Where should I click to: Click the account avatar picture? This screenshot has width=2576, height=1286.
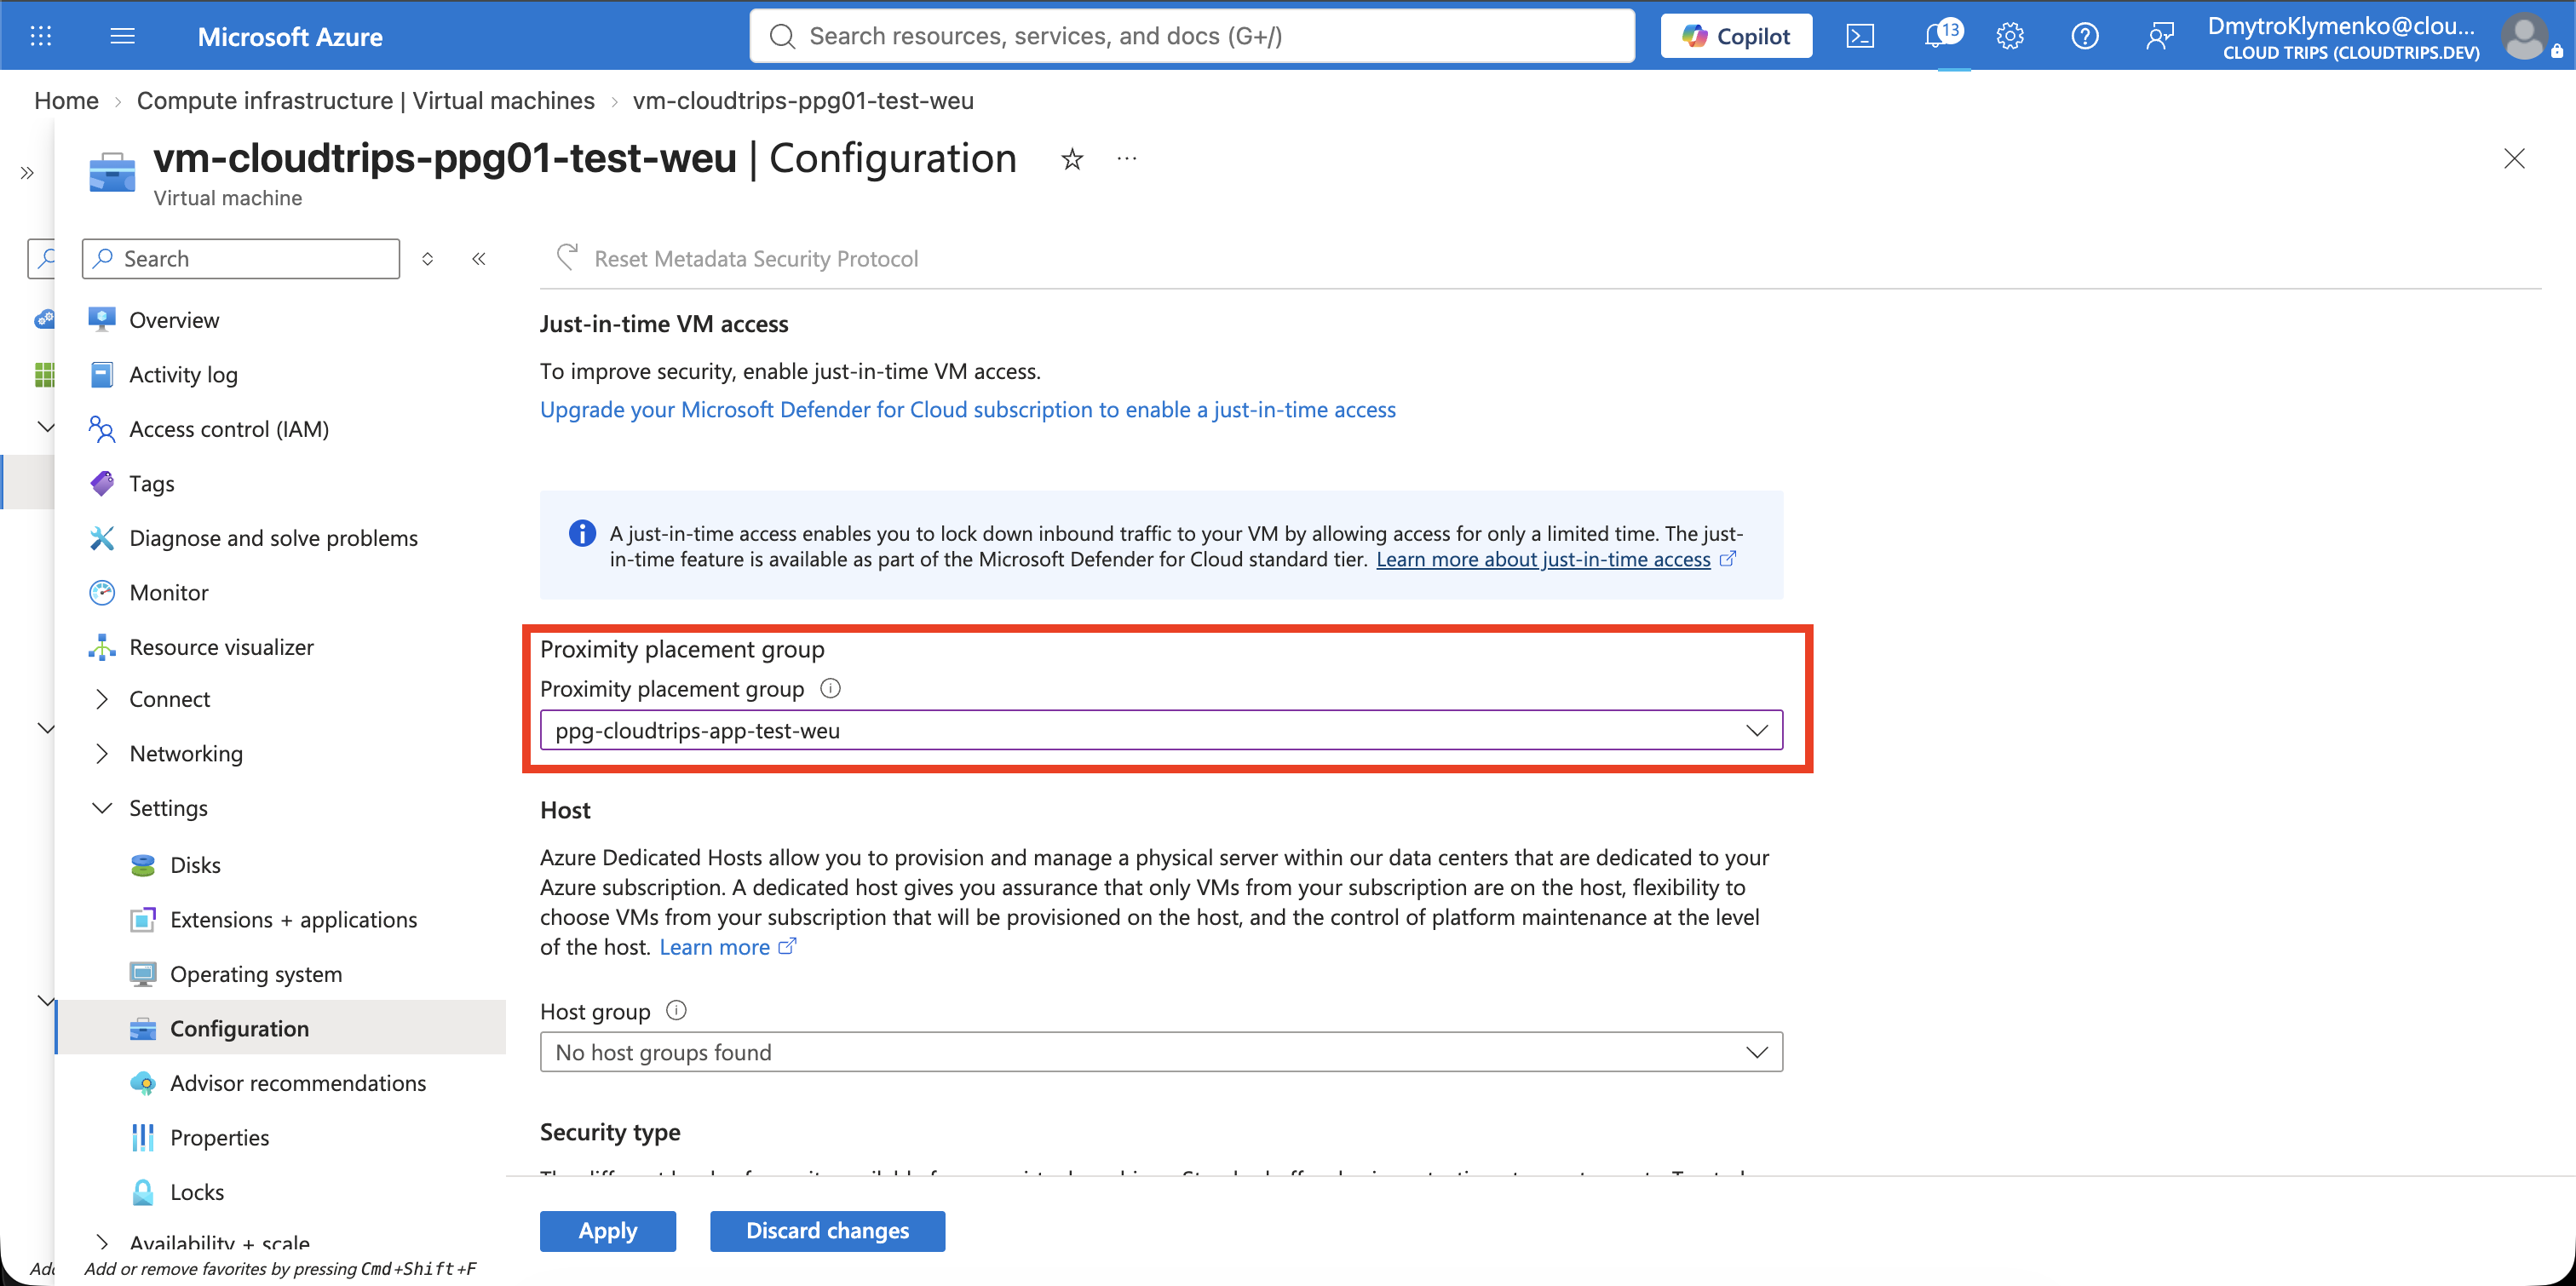point(2526,36)
